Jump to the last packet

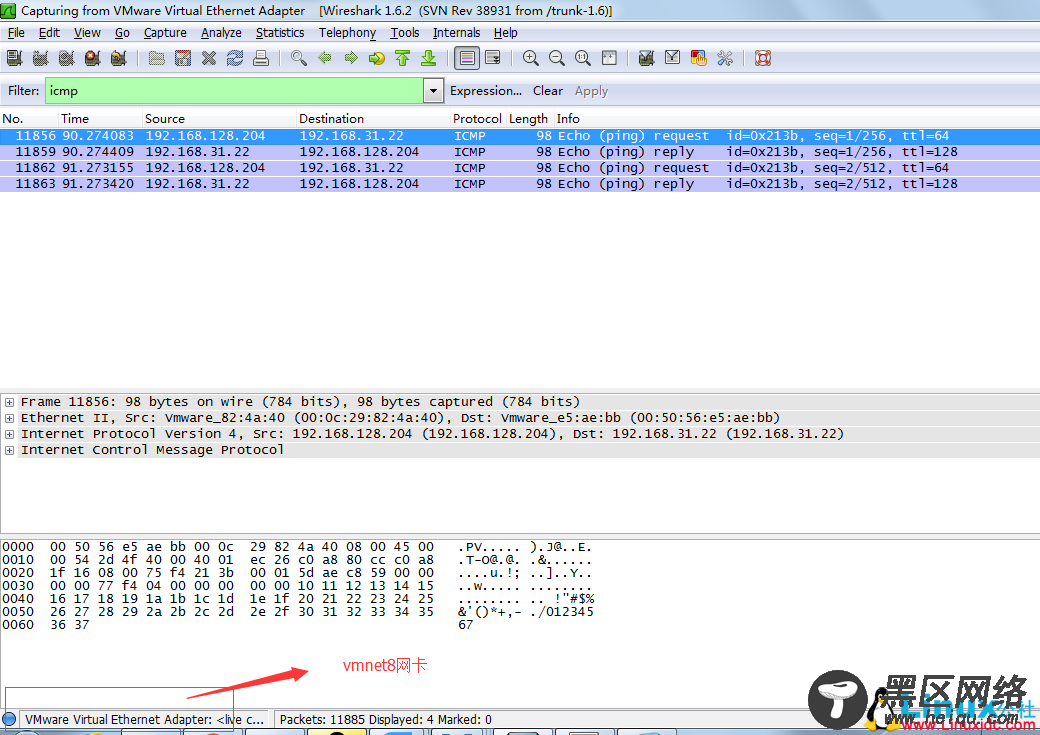(428, 58)
